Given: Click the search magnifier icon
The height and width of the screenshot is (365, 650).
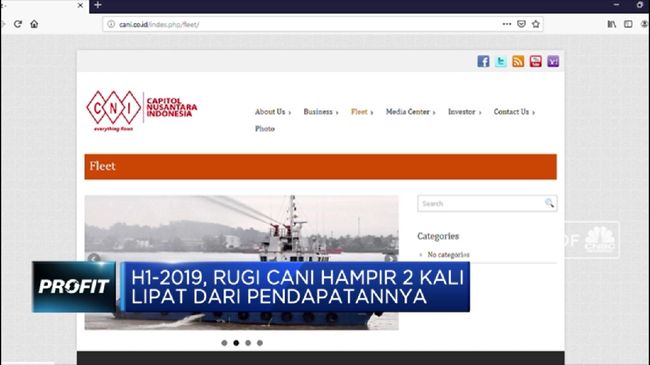Looking at the screenshot, I should click(x=549, y=203).
